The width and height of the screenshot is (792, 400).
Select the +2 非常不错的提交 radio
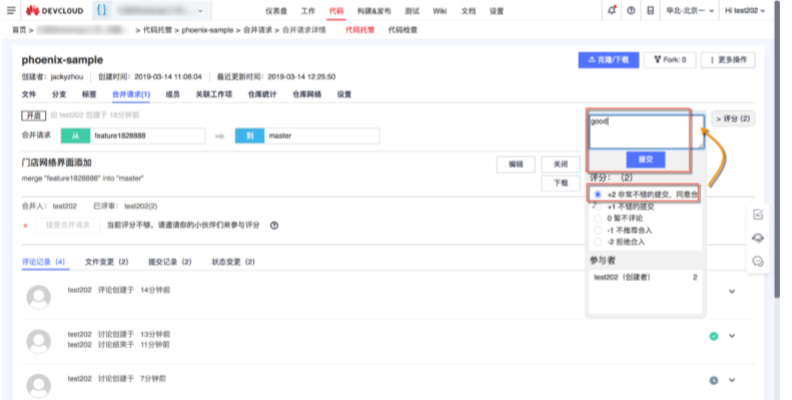pyautogui.click(x=598, y=194)
